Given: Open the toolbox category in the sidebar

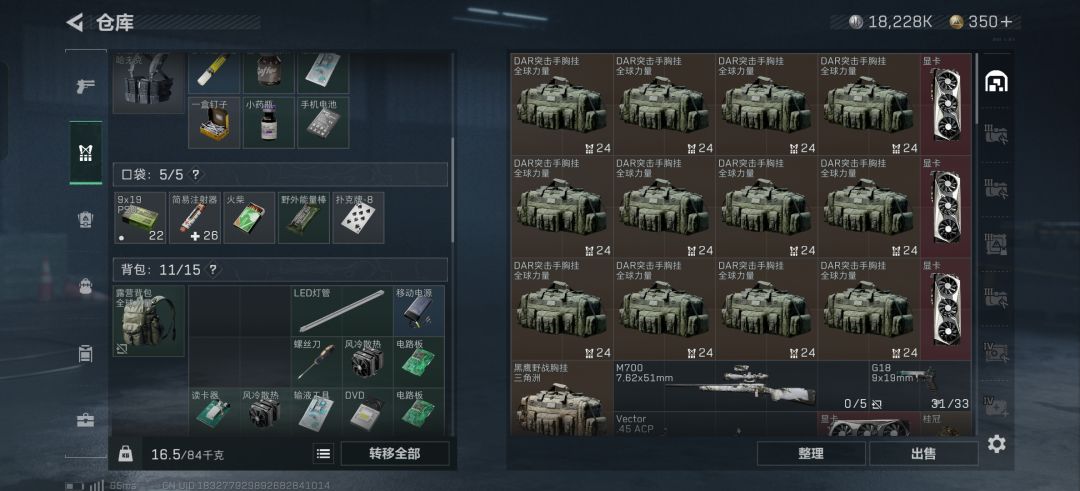Looking at the screenshot, I should coord(85,420).
